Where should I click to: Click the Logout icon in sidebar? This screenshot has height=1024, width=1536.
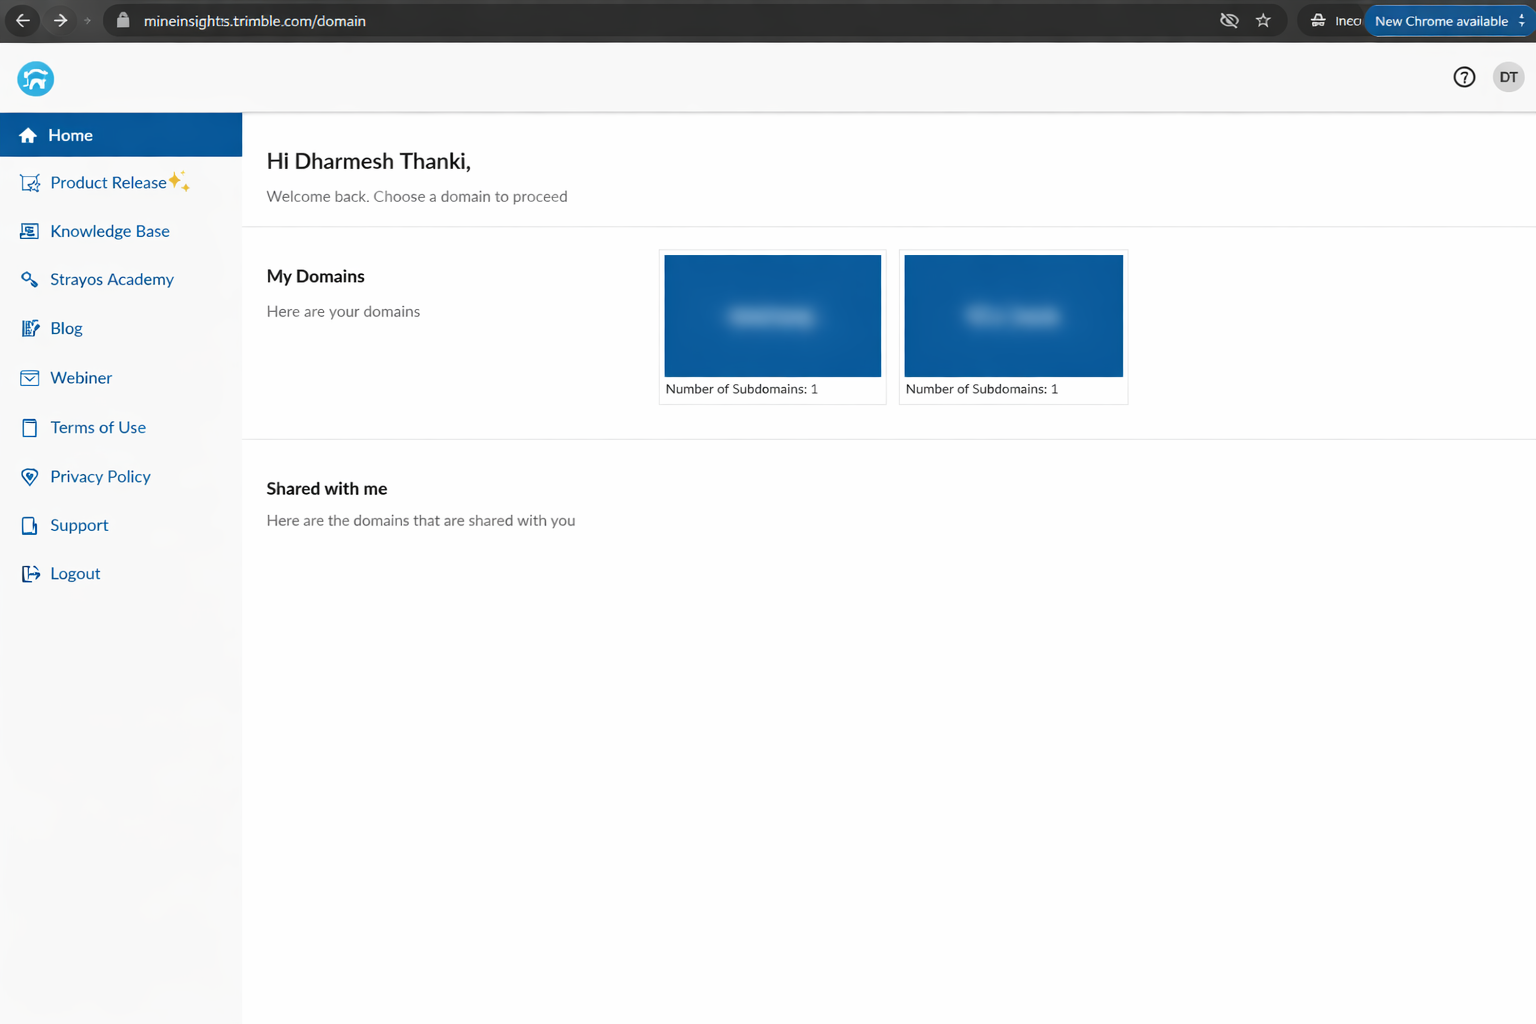coord(30,574)
